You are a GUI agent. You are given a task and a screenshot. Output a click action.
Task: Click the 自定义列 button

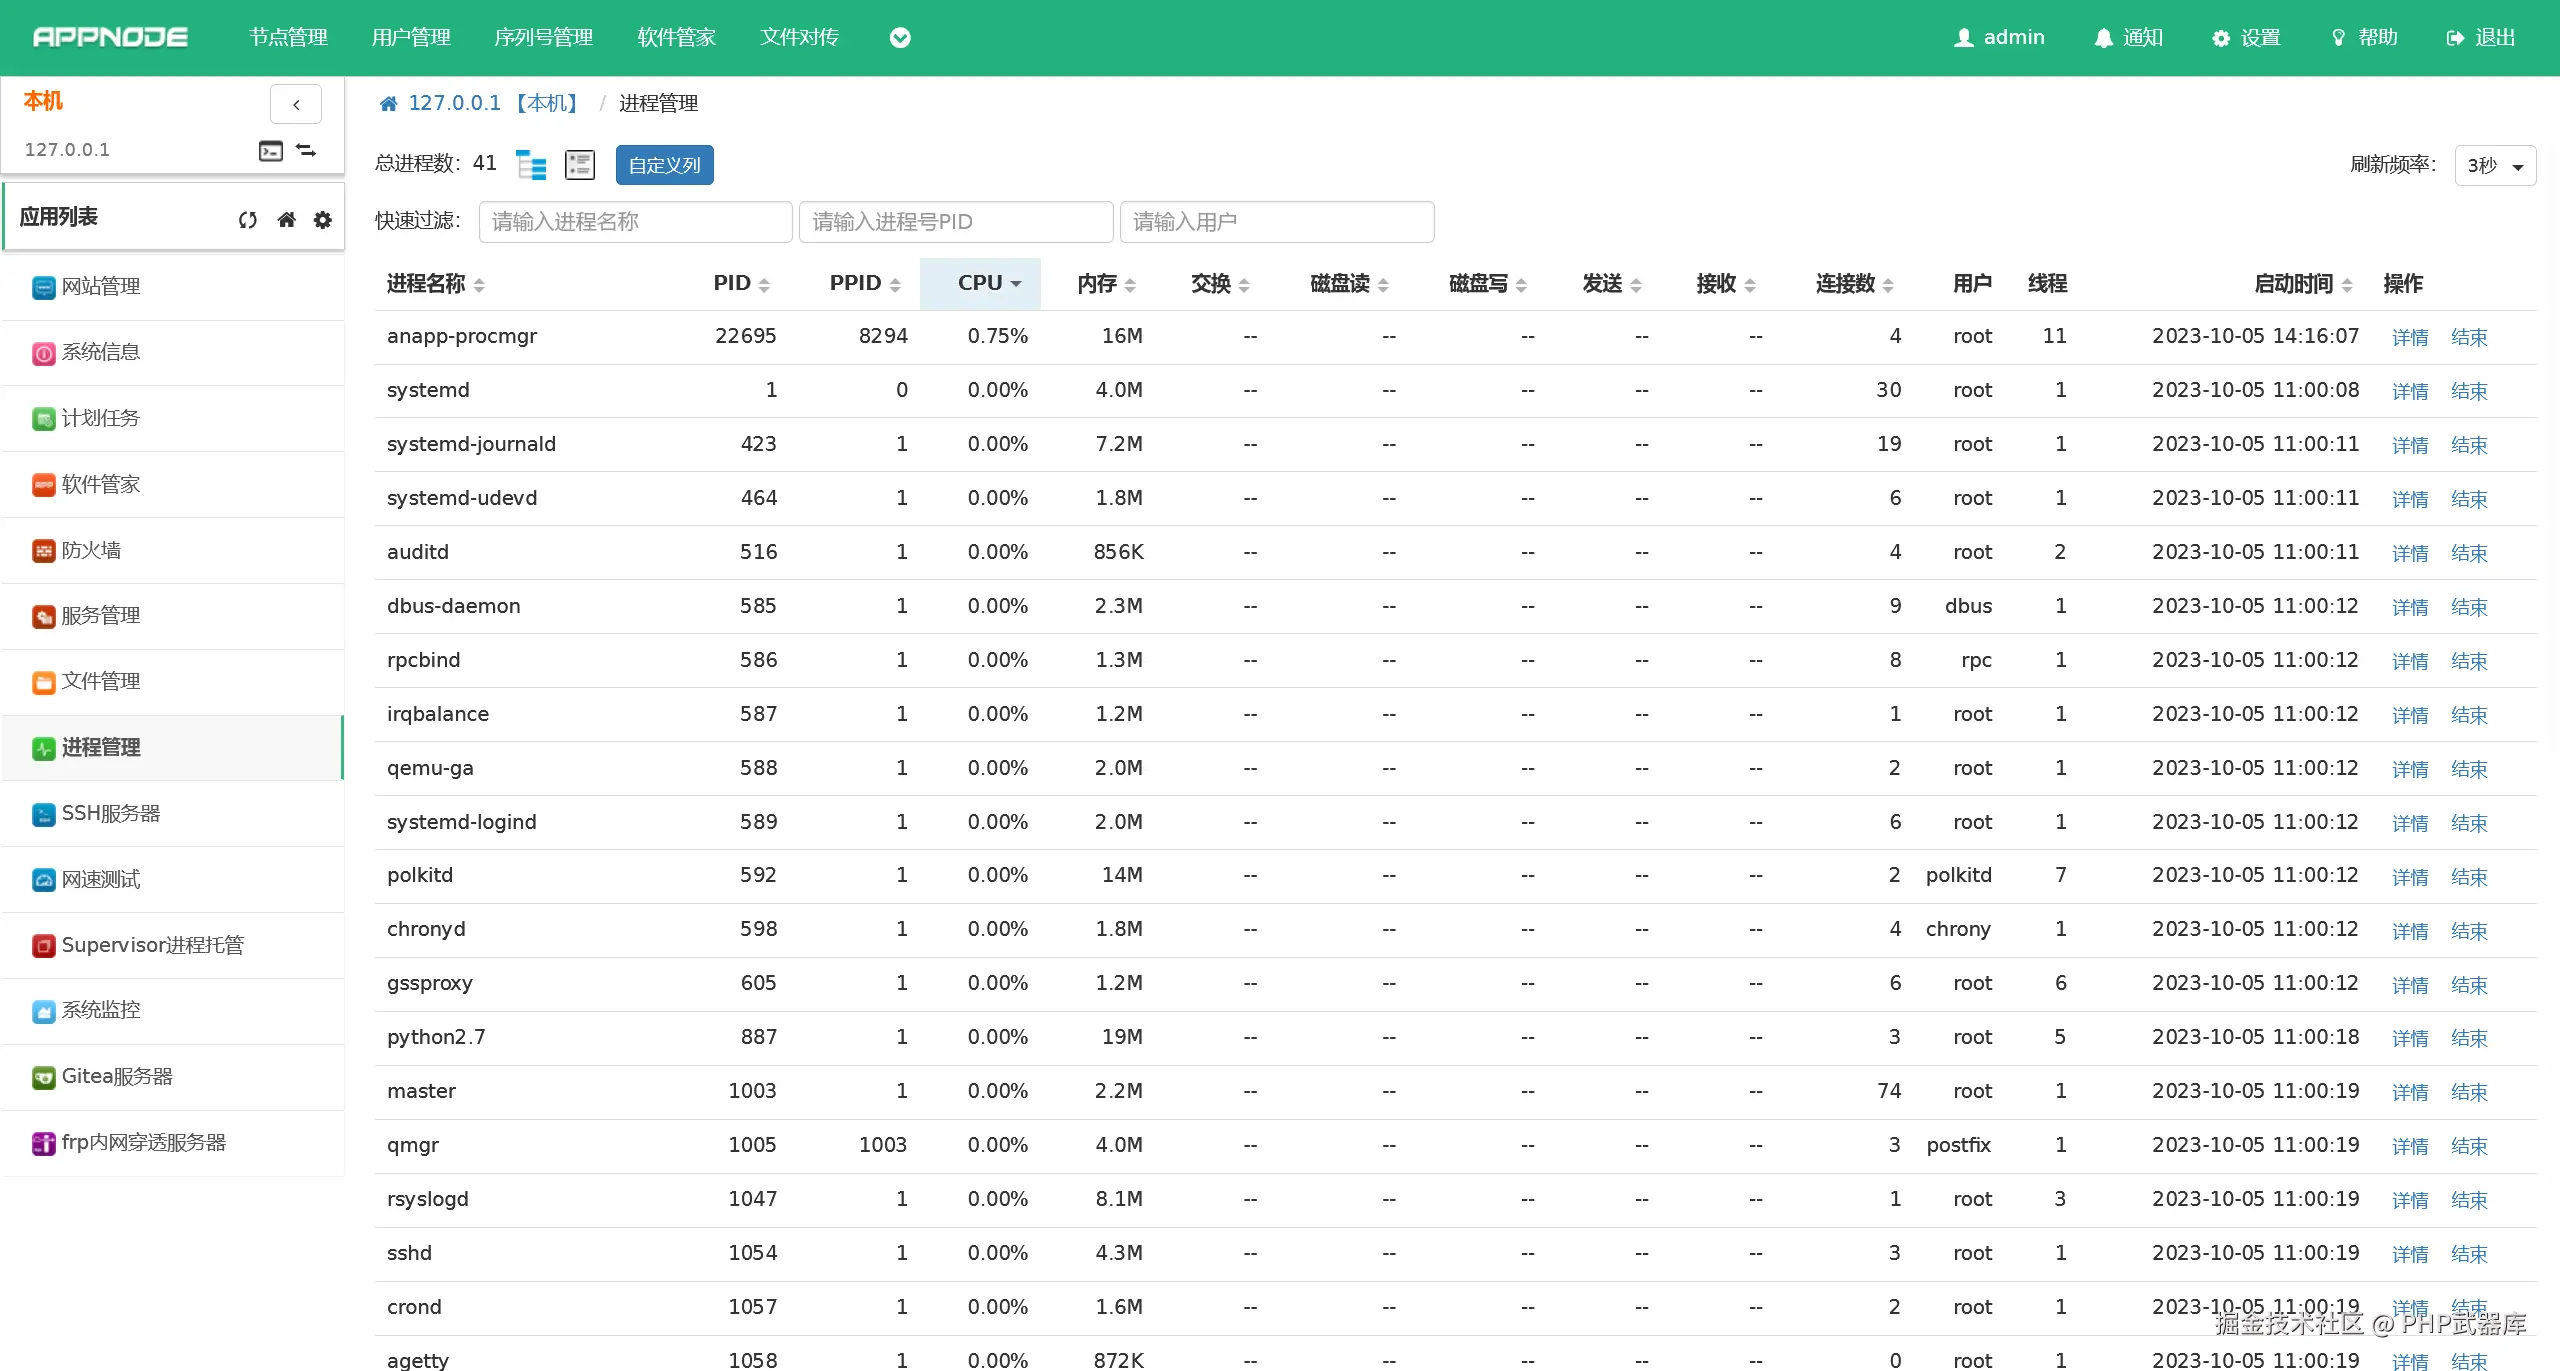(x=664, y=165)
